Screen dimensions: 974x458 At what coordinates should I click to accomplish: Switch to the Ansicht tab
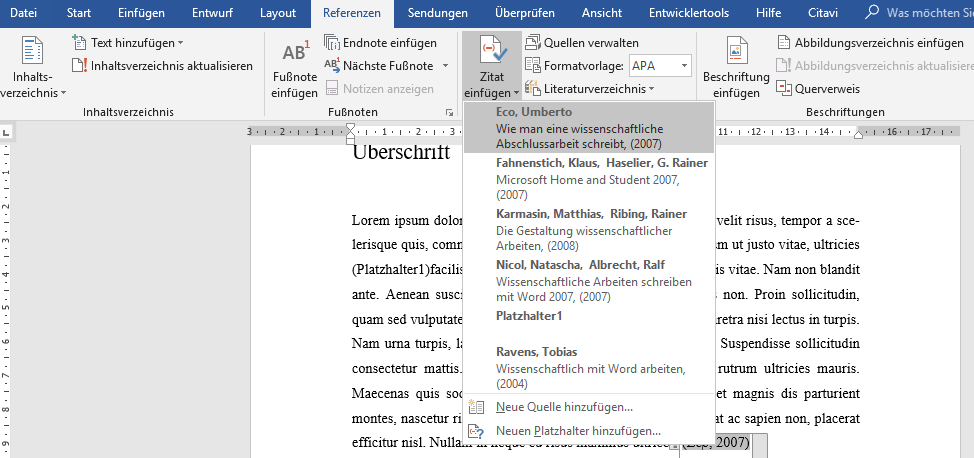(x=601, y=13)
